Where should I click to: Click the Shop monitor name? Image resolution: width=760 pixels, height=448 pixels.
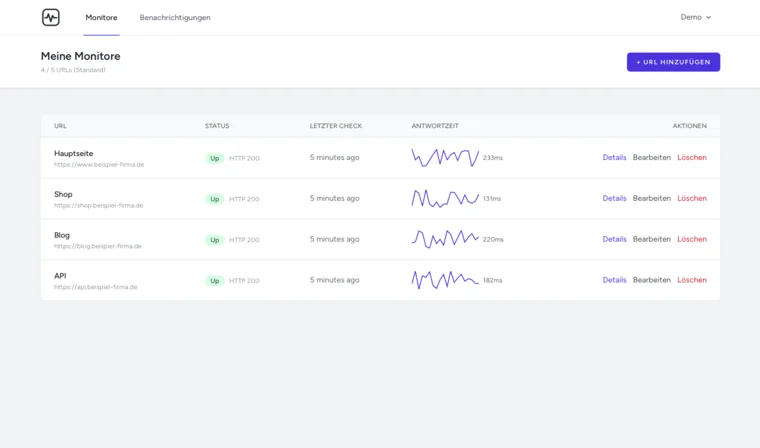point(63,194)
